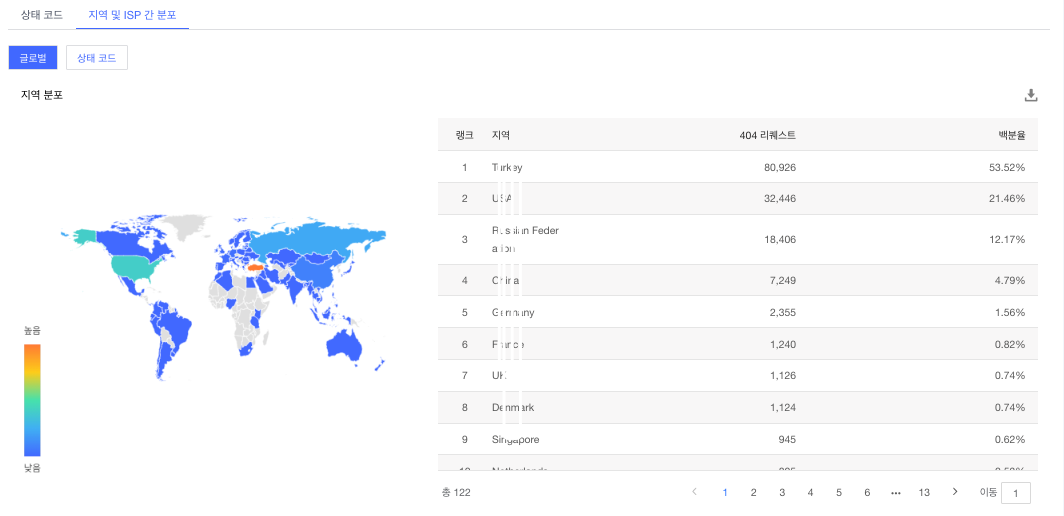Download the region distribution data
Viewport: 1064px width, 516px height.
(x=1031, y=96)
